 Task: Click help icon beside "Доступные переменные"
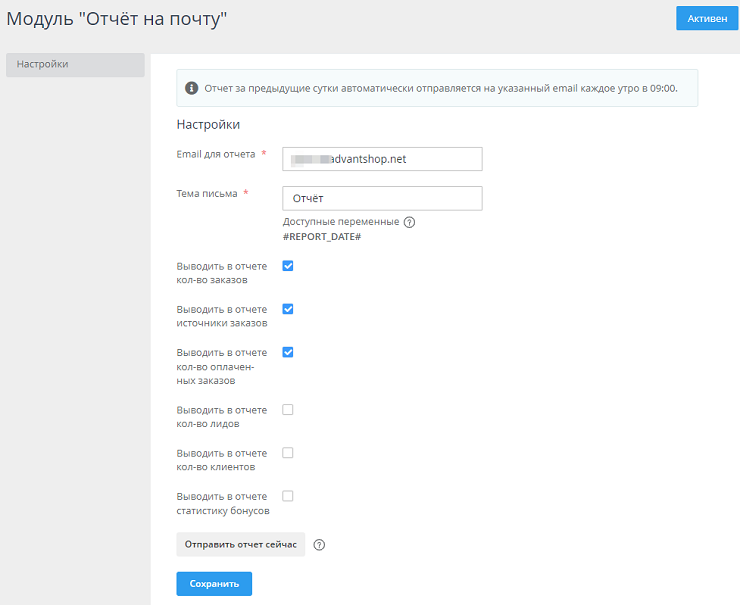(409, 222)
